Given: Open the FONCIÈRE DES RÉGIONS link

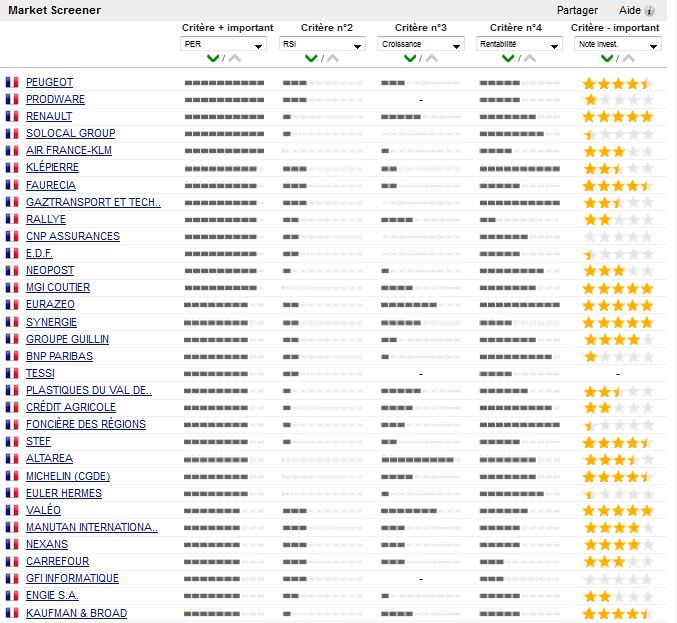Looking at the screenshot, I should coord(86,424).
